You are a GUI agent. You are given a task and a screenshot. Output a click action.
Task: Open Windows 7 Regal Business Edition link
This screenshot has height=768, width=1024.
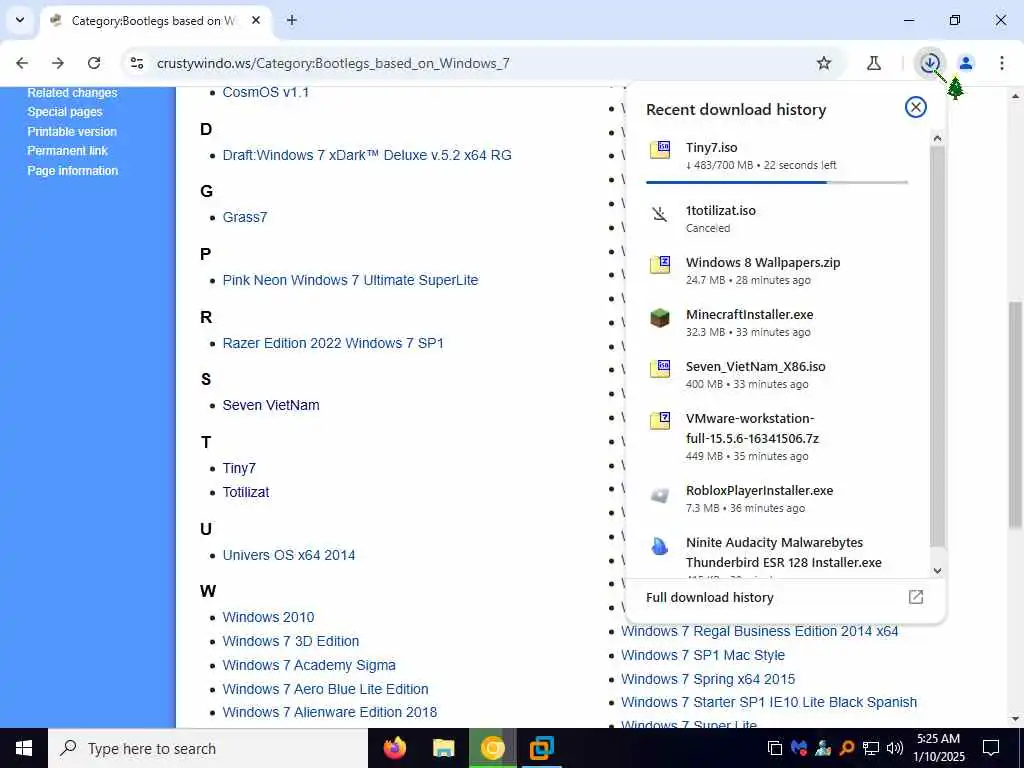coord(760,632)
